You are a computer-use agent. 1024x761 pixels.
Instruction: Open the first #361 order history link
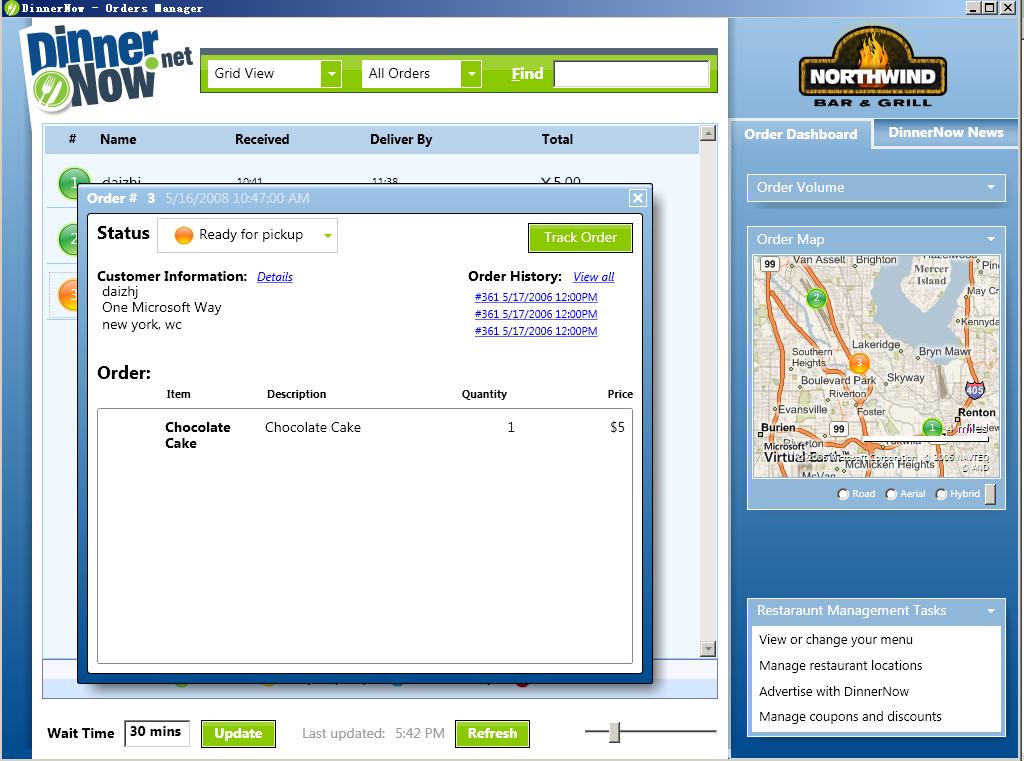point(536,297)
